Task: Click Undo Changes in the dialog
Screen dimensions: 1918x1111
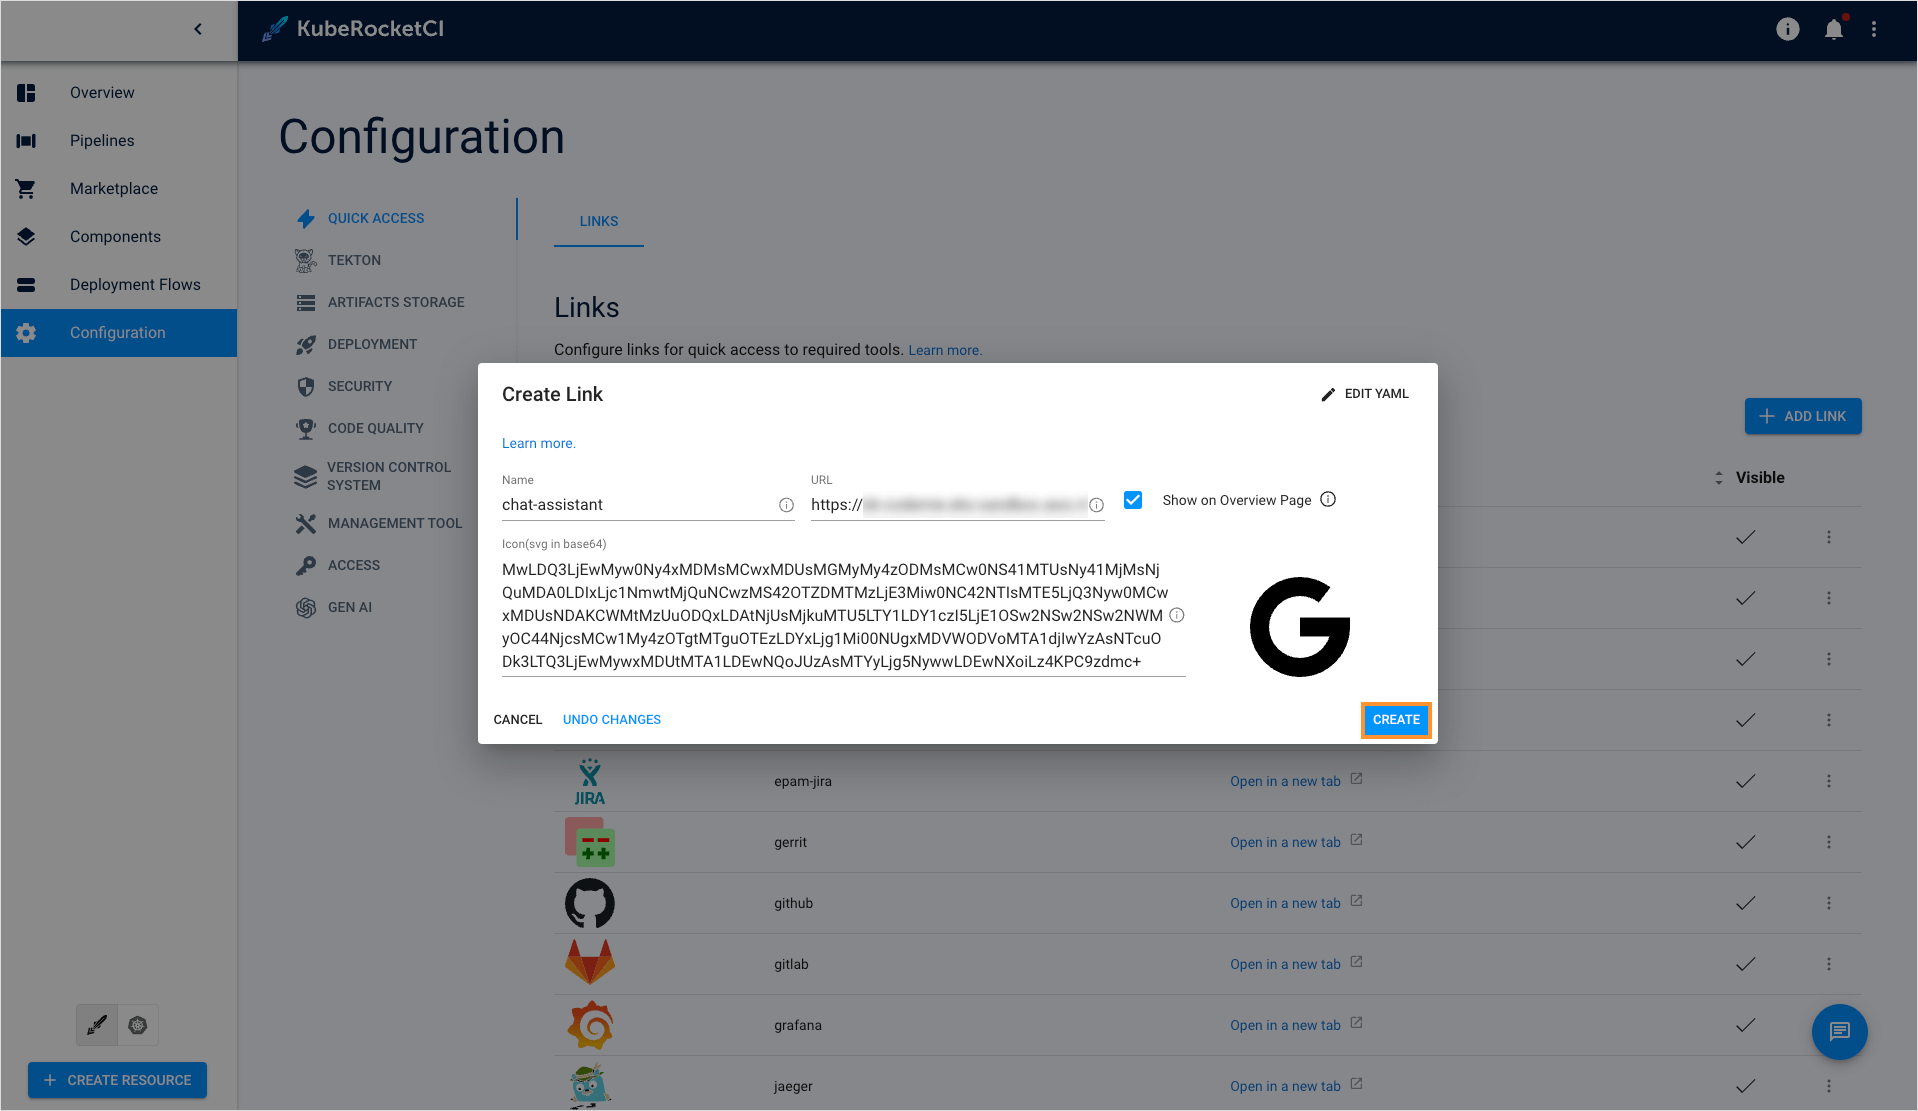Action: 611,720
